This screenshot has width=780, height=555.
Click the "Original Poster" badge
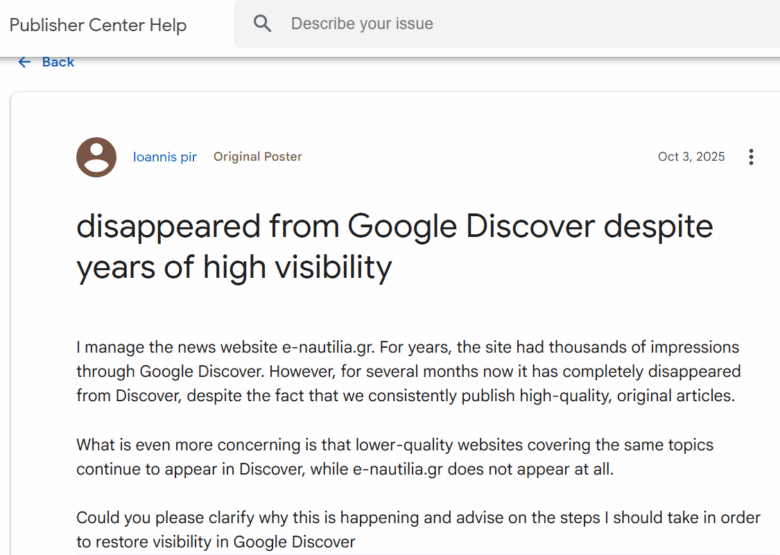point(257,157)
